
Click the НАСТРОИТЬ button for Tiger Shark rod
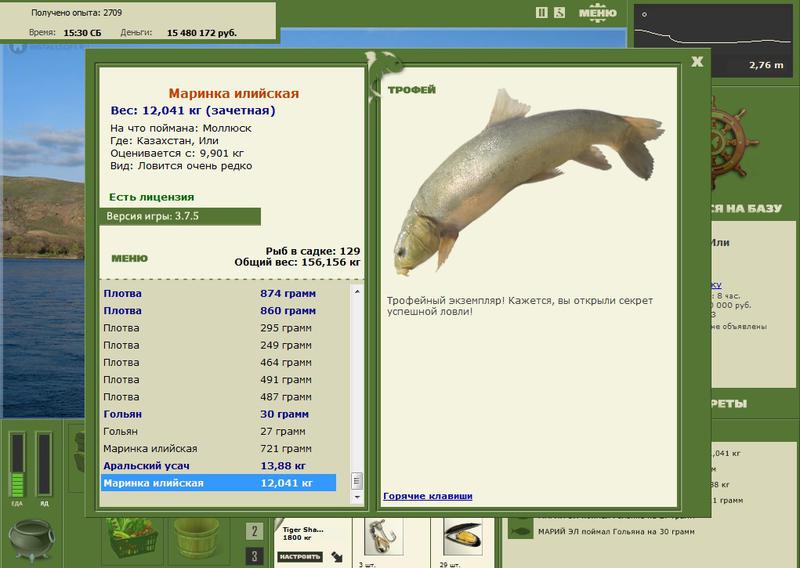[x=301, y=557]
